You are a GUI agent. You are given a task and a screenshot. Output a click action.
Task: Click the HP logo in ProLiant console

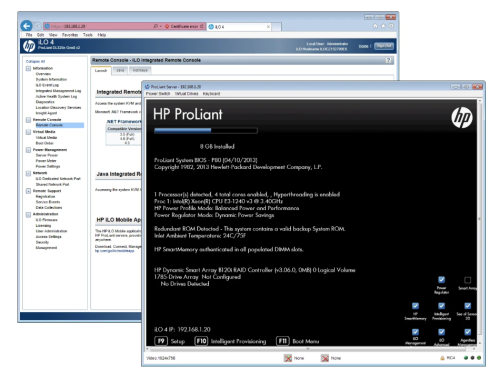point(462,118)
